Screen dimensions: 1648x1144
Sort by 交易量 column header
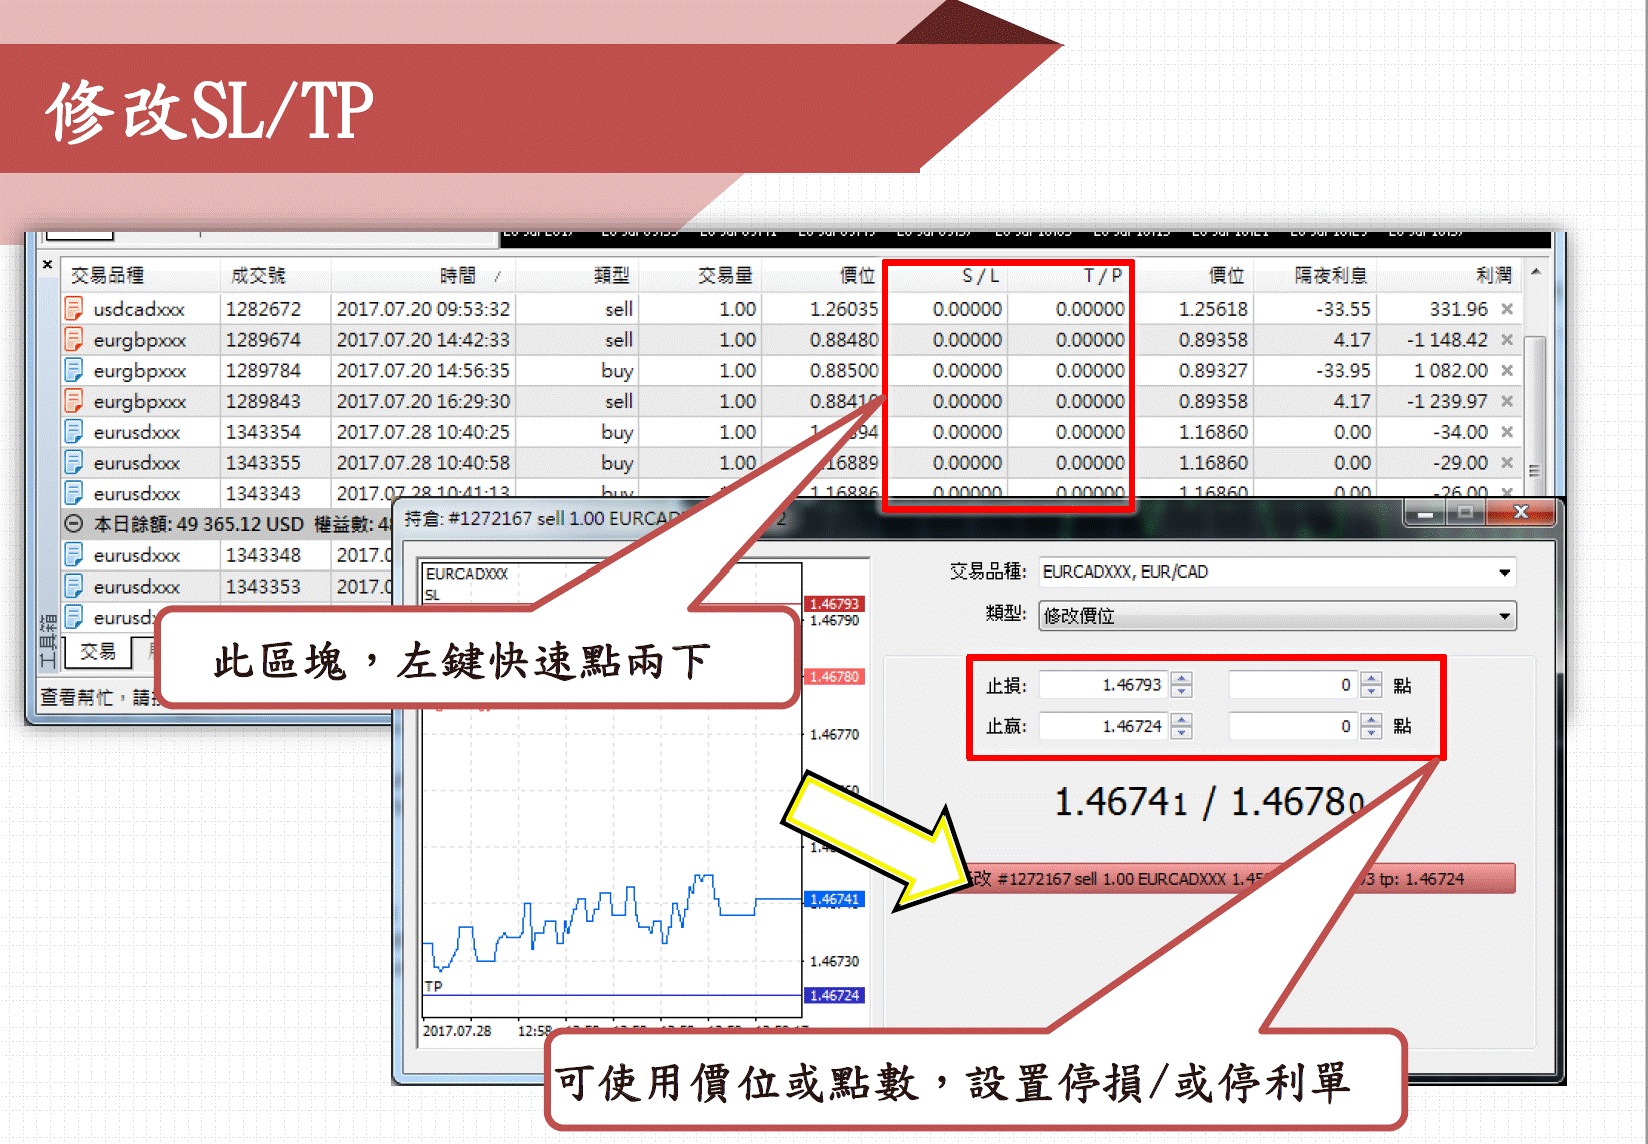700,275
